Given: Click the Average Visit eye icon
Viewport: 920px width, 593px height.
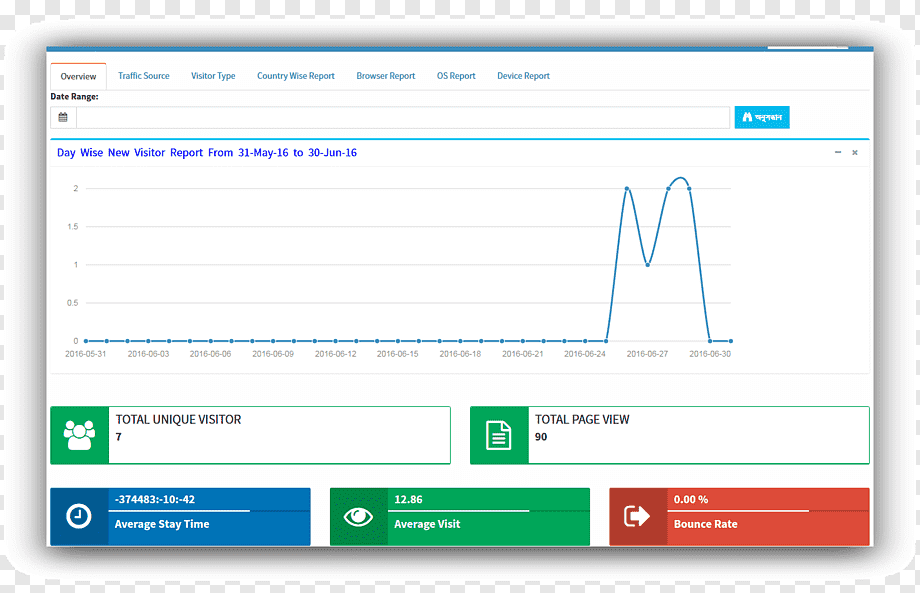Looking at the screenshot, I should point(358,517).
